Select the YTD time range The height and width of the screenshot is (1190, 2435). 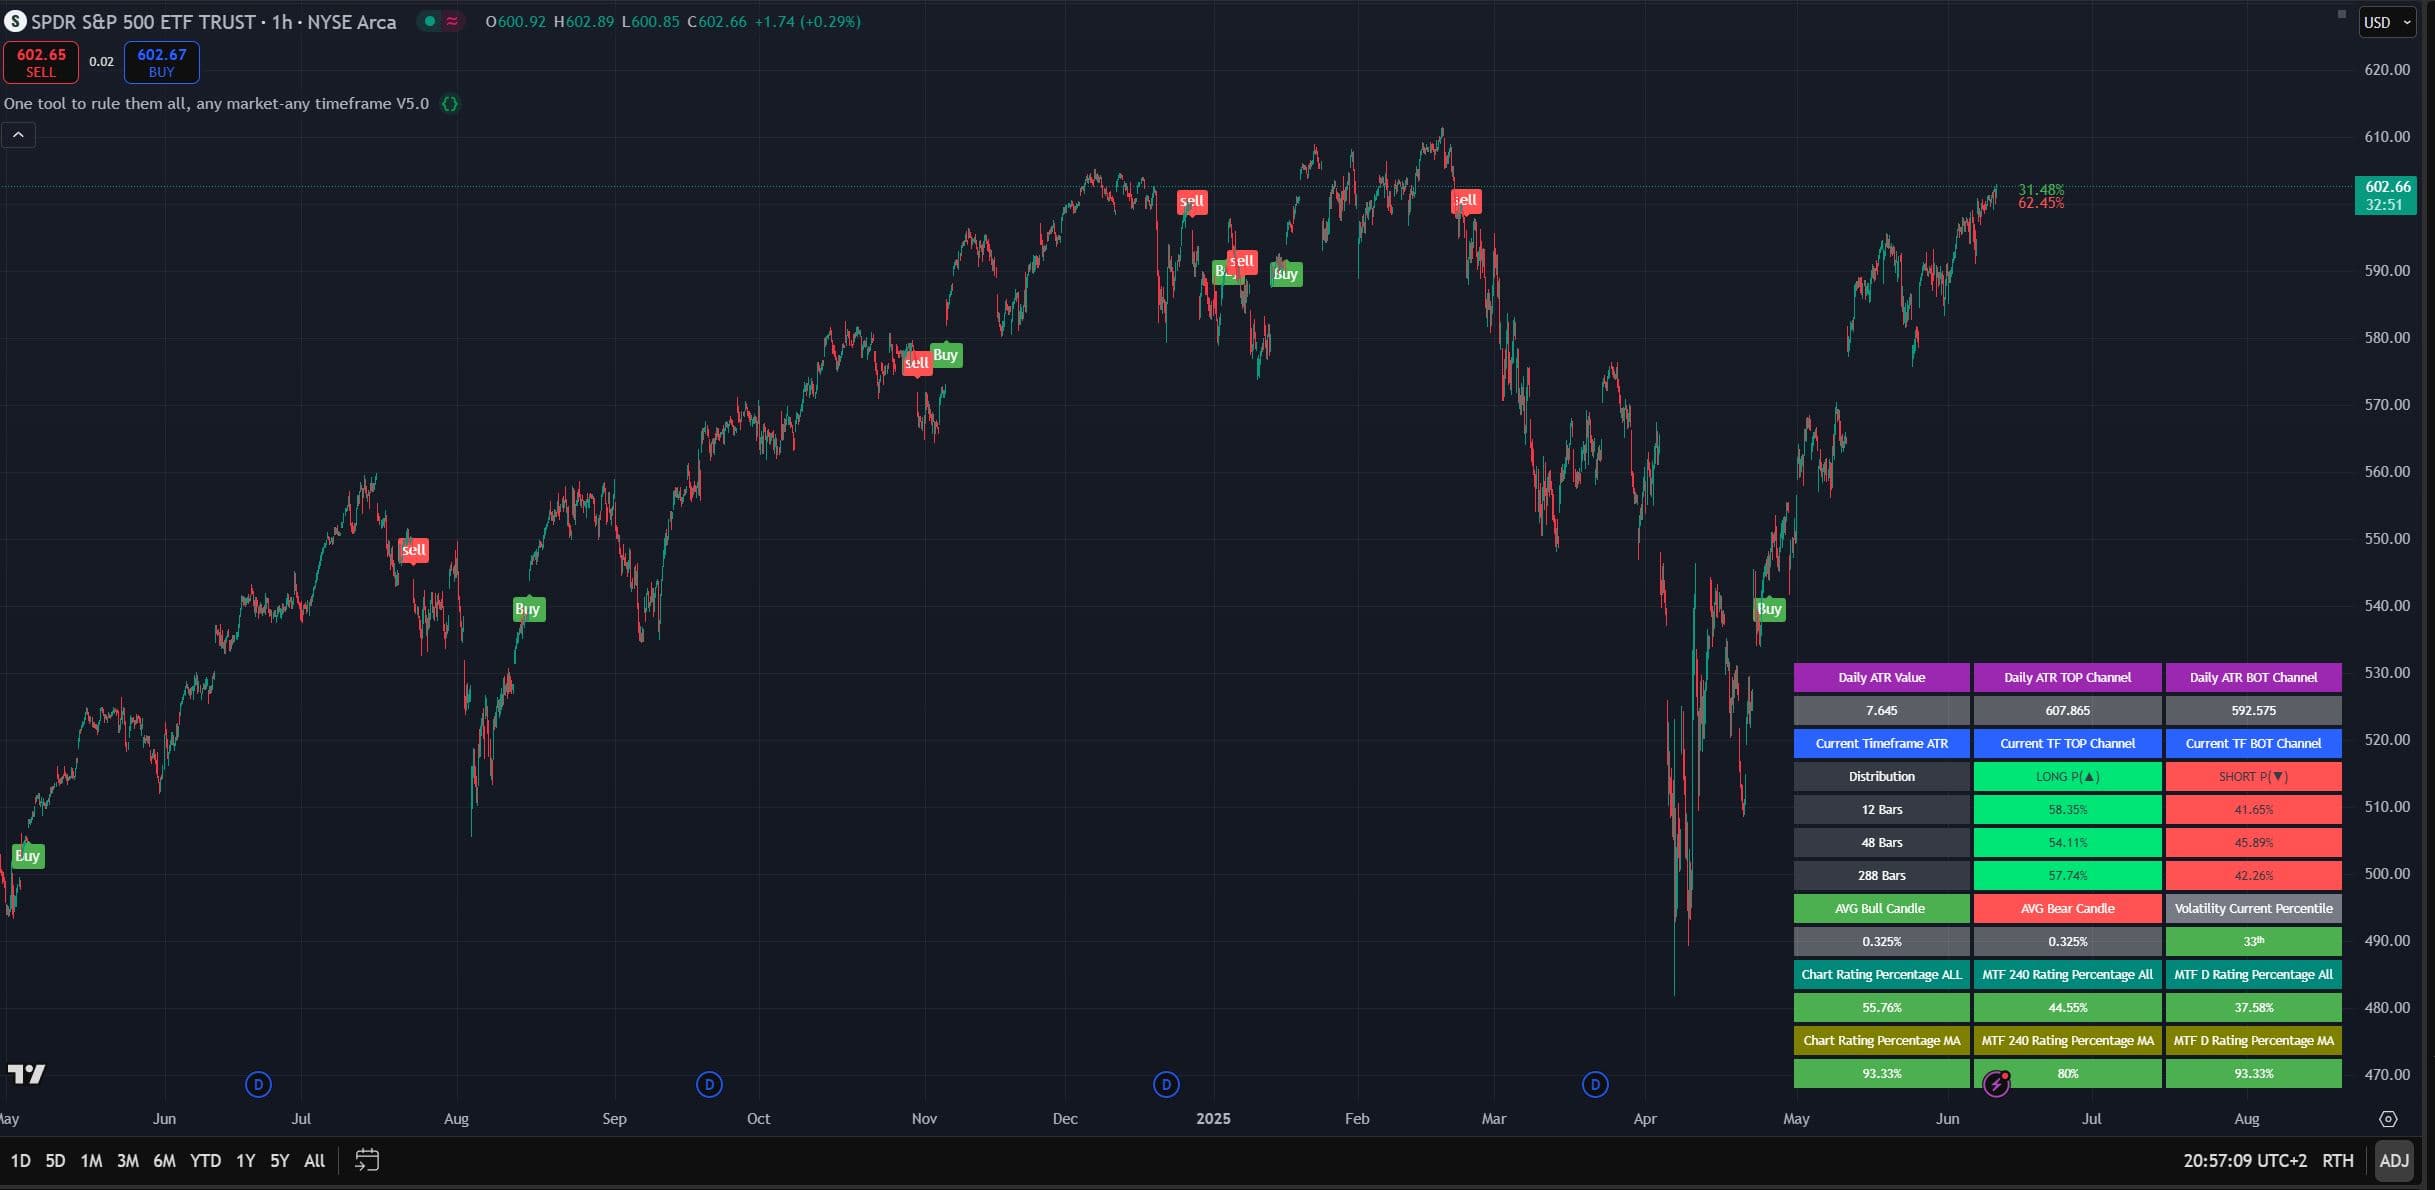pyautogui.click(x=205, y=1161)
